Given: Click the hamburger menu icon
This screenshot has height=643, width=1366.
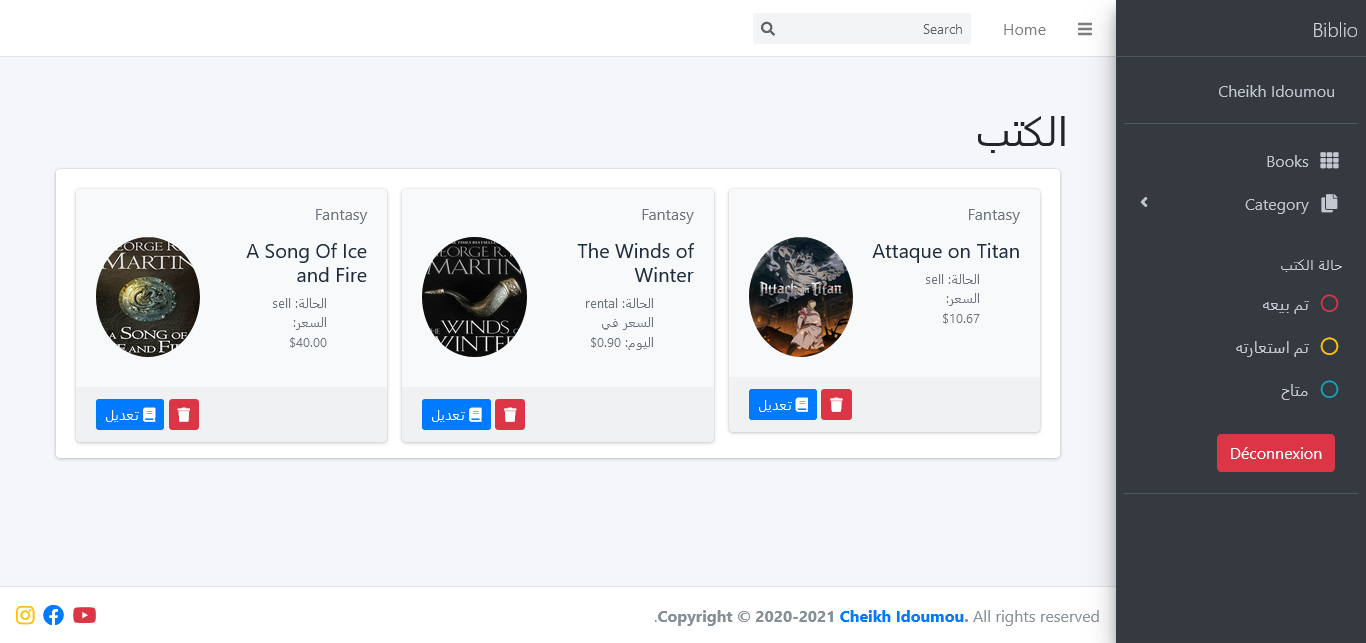Looking at the screenshot, I should pyautogui.click(x=1085, y=29).
